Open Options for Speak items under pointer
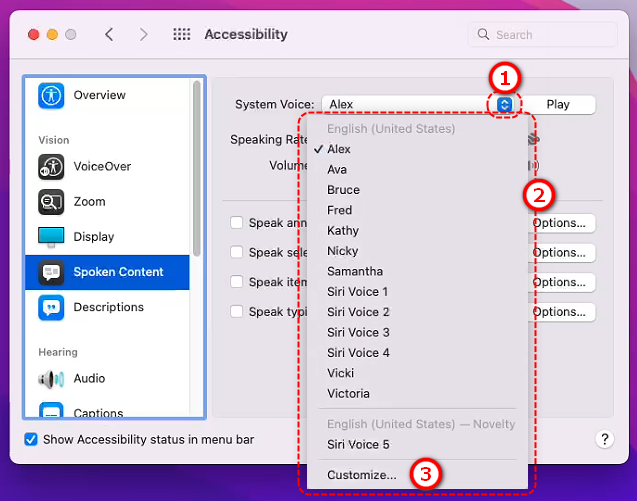Viewport: 637px width, 501px height. 561,282
